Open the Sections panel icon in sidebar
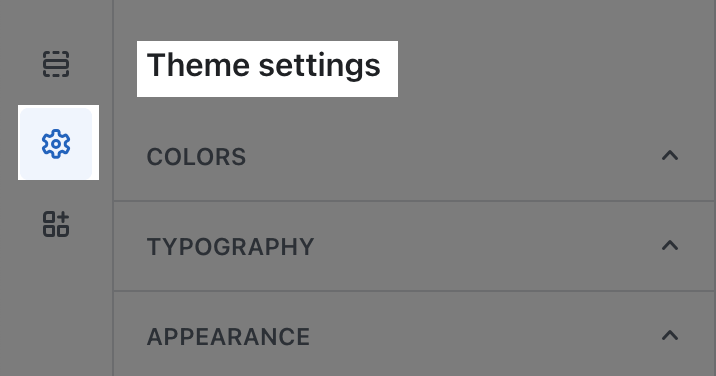Image resolution: width=716 pixels, height=376 pixels. (x=56, y=64)
